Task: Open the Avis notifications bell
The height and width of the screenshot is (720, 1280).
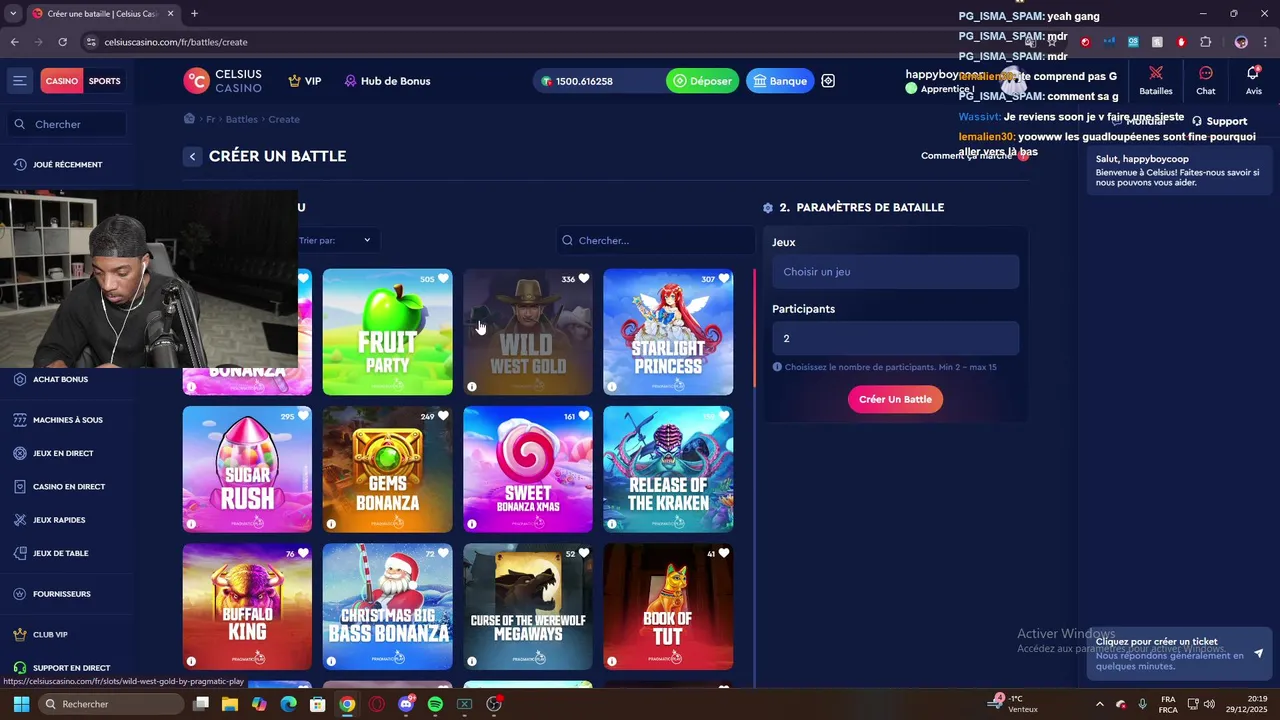Action: click(1253, 81)
